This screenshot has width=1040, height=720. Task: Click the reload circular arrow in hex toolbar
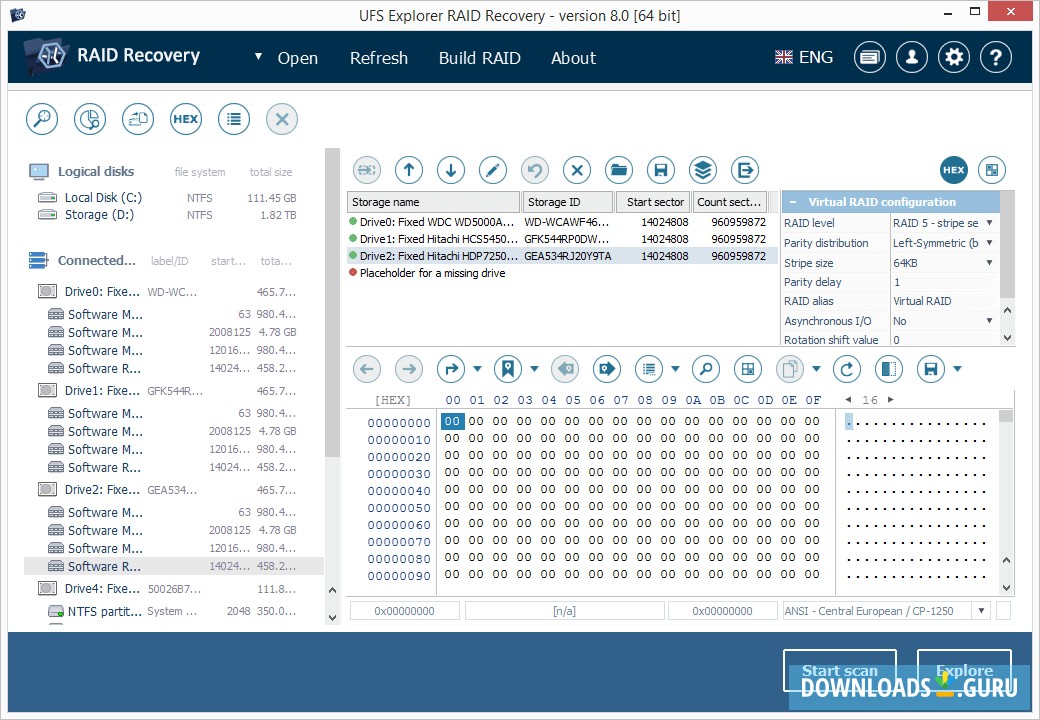[847, 369]
